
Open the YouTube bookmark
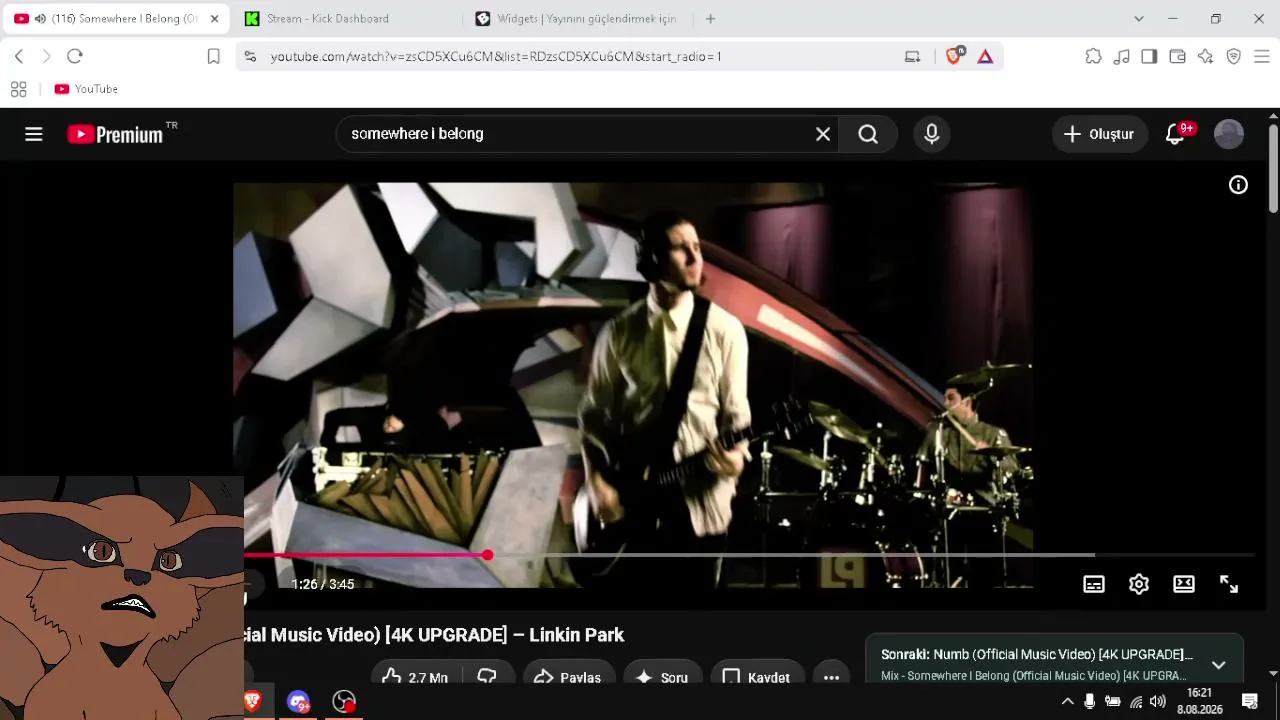tap(86, 89)
